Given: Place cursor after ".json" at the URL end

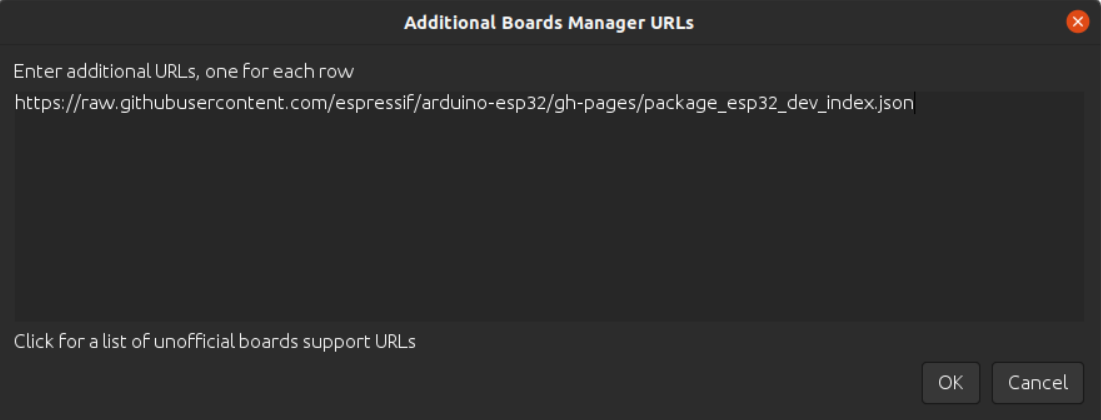Looking at the screenshot, I should point(914,104).
